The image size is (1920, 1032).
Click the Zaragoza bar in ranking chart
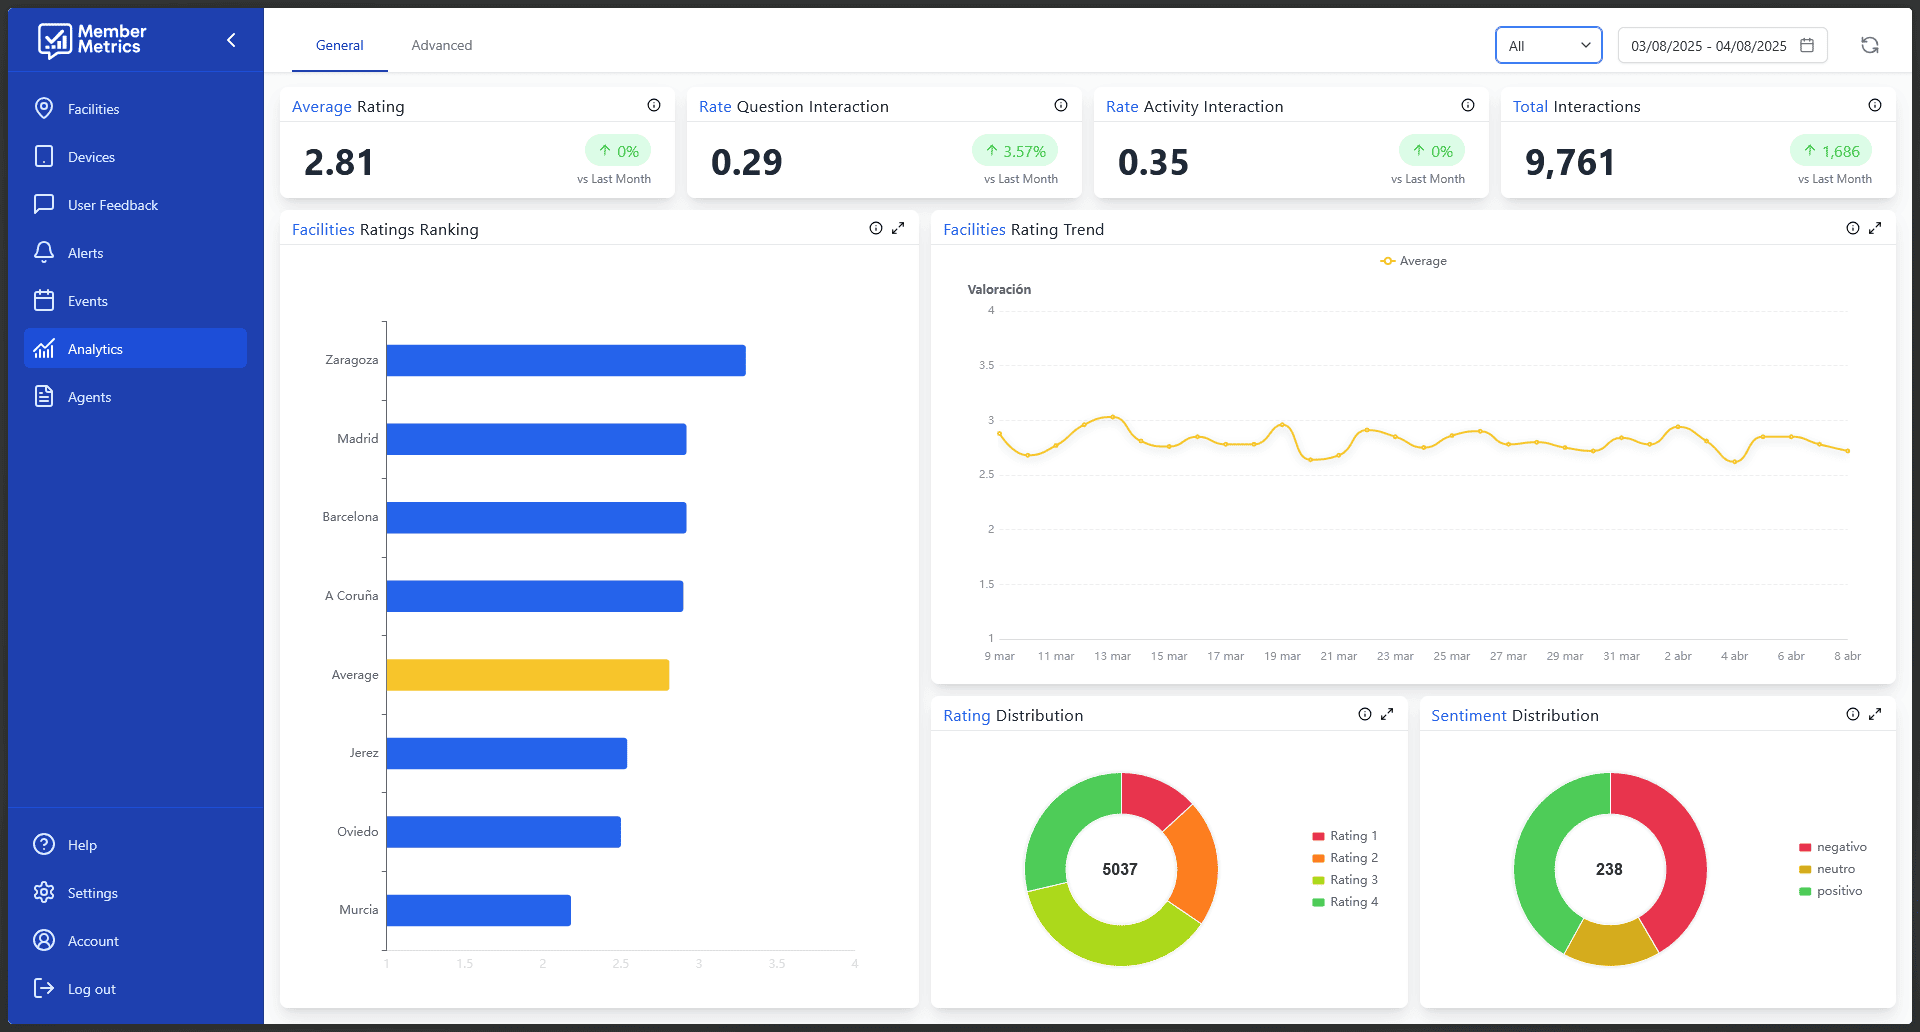click(565, 360)
